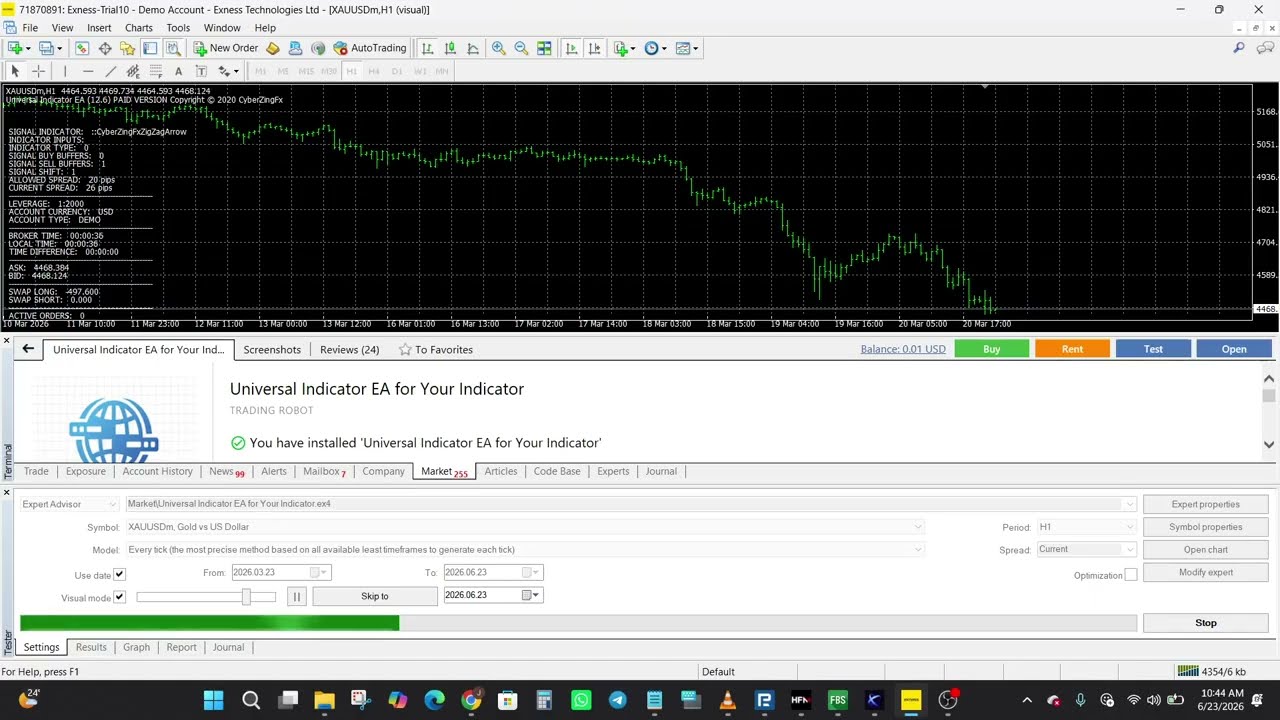Open a new chart from toolbar

[15, 48]
